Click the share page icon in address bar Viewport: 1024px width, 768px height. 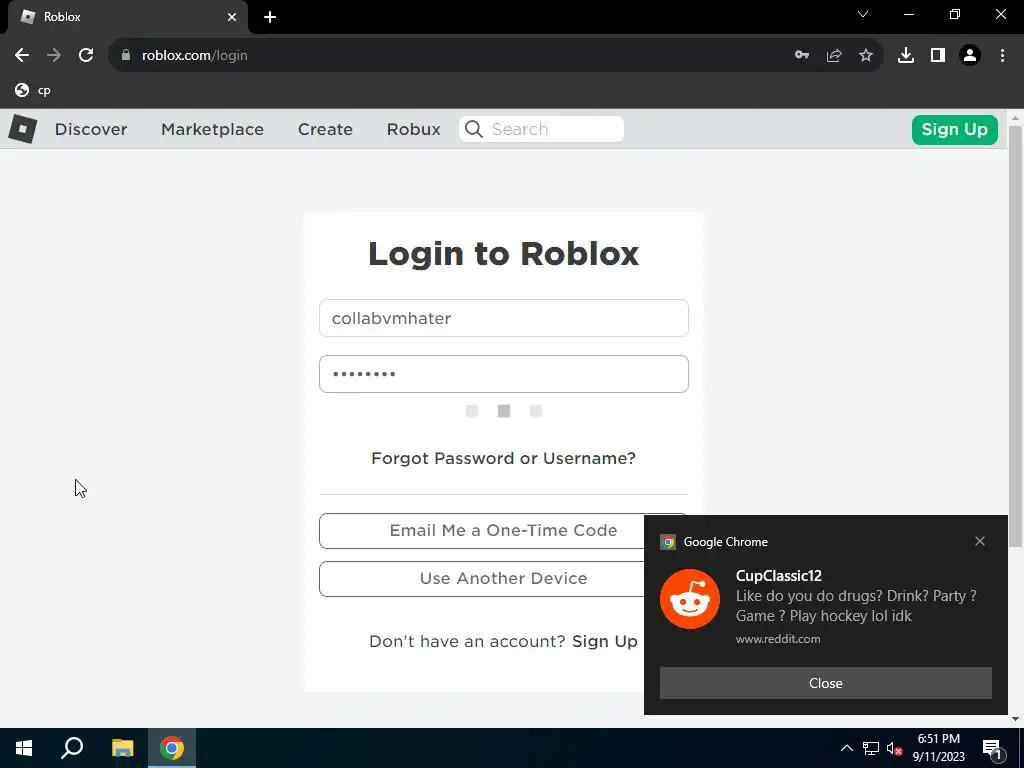click(x=834, y=56)
